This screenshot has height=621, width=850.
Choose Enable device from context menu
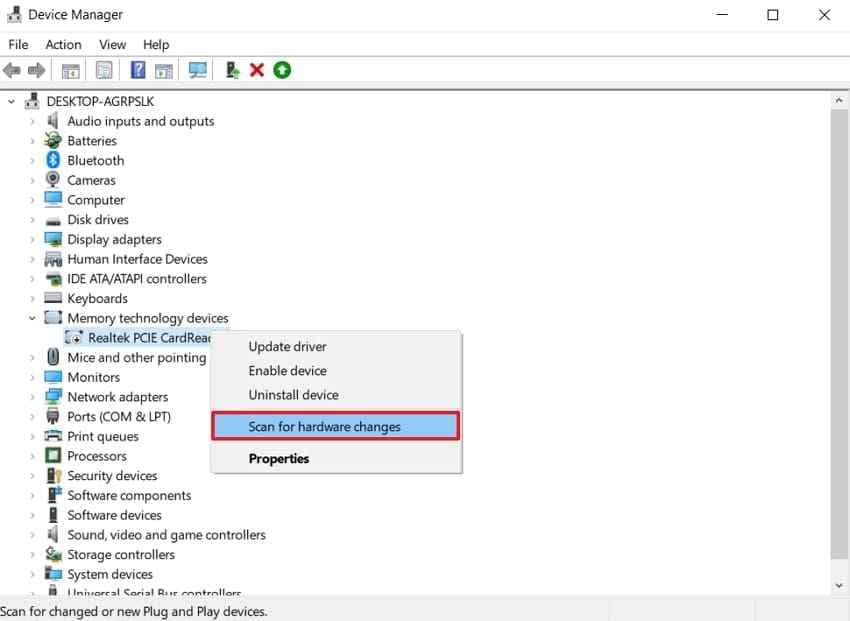(336, 371)
